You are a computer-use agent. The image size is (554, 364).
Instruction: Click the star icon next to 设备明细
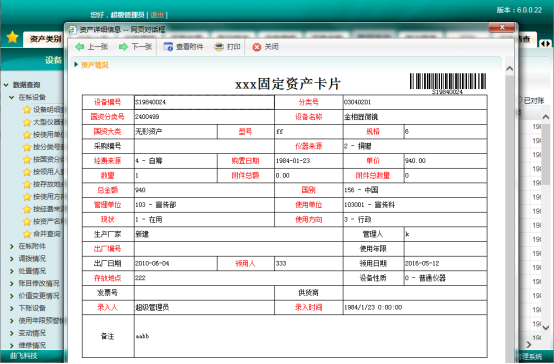[x=27, y=110]
